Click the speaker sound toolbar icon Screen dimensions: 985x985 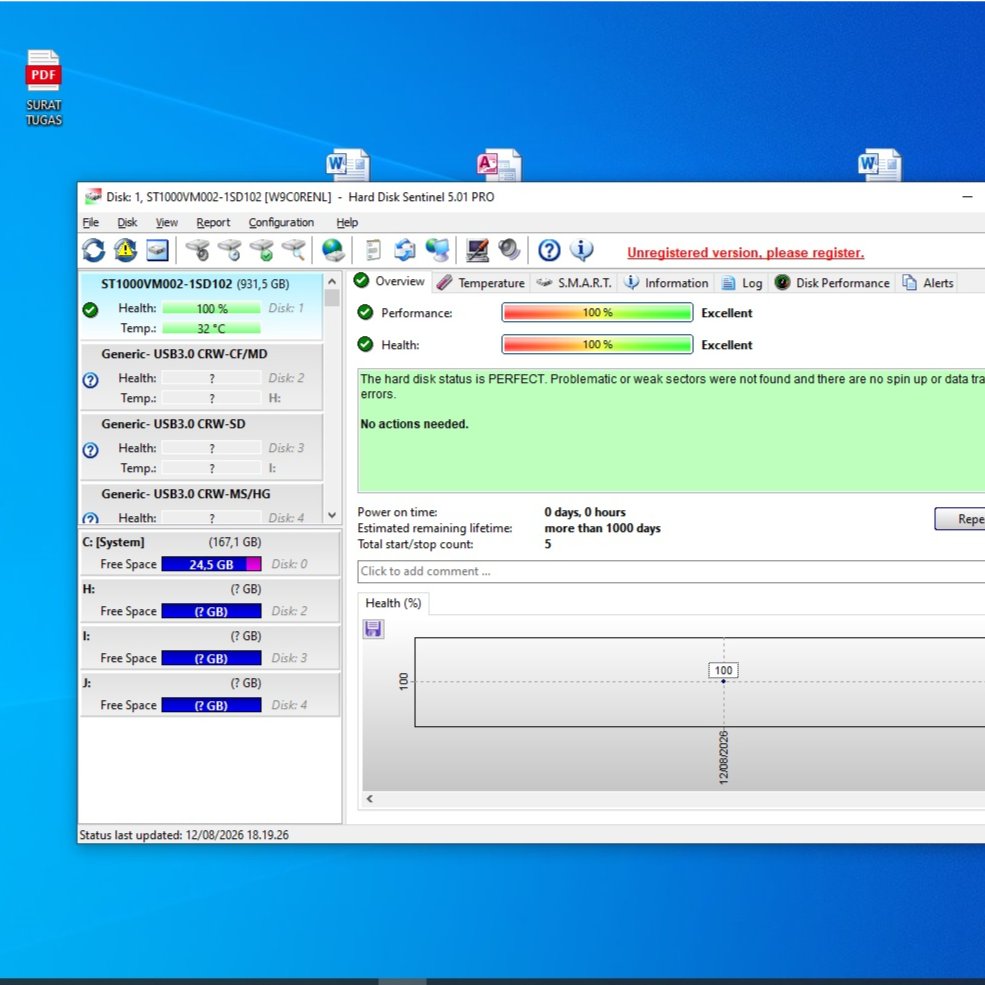(x=509, y=251)
